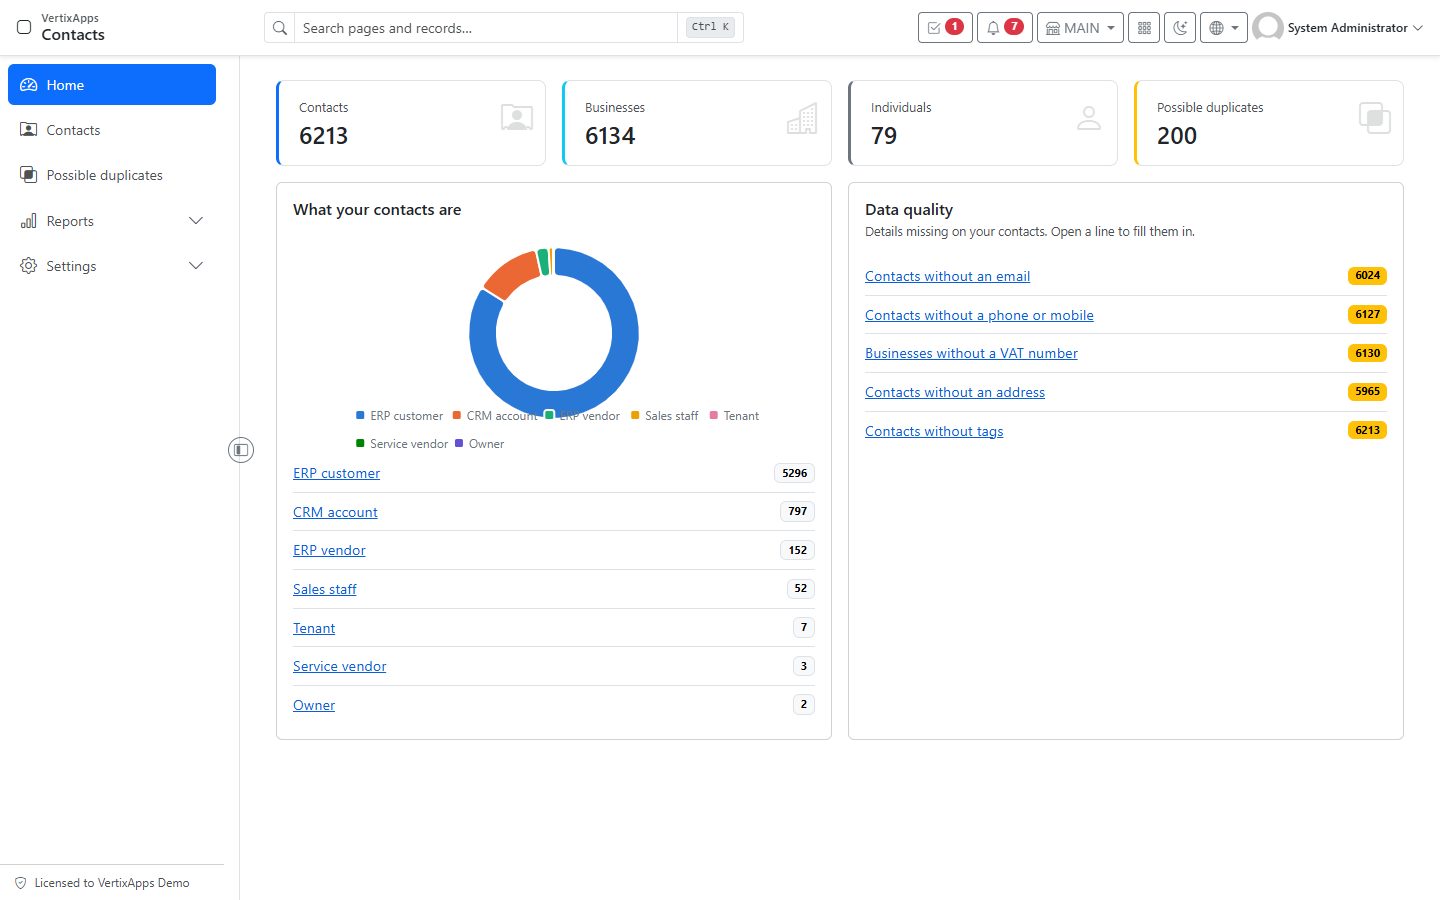
Task: Open the tasks checklist icon with badge 1
Action: pyautogui.click(x=945, y=28)
